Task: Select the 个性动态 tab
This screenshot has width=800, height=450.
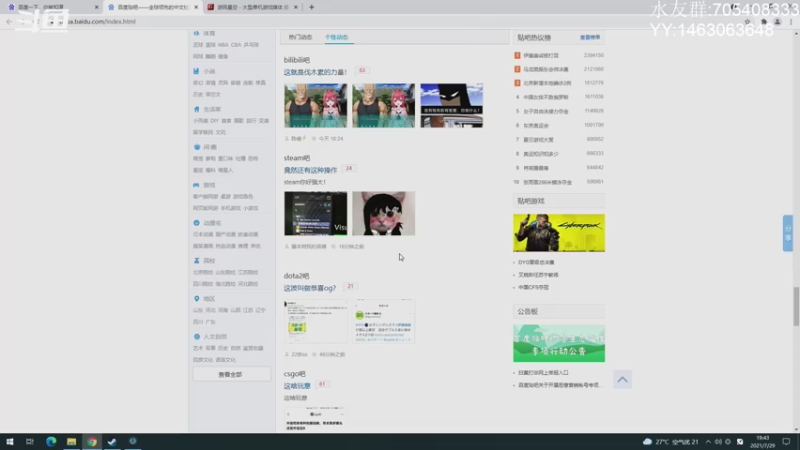Action: click(x=336, y=37)
